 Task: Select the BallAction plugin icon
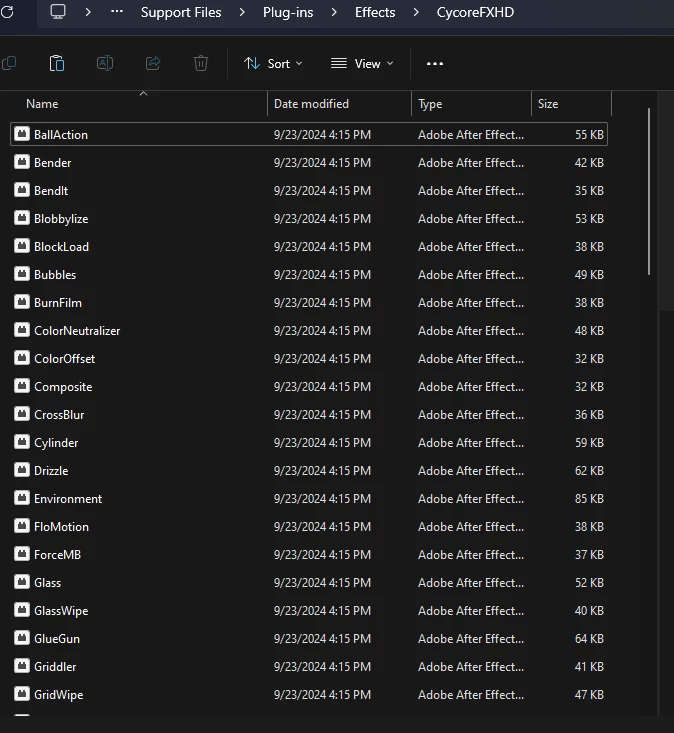22,134
